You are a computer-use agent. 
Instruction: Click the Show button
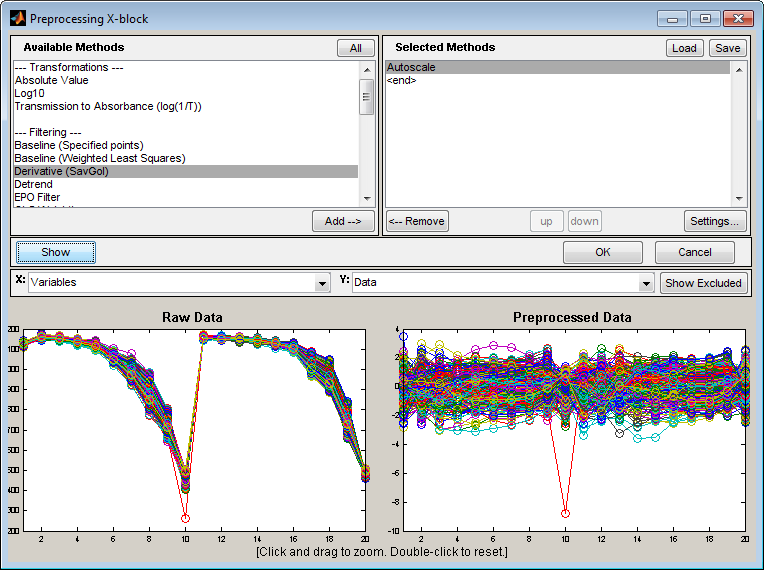(x=56, y=252)
